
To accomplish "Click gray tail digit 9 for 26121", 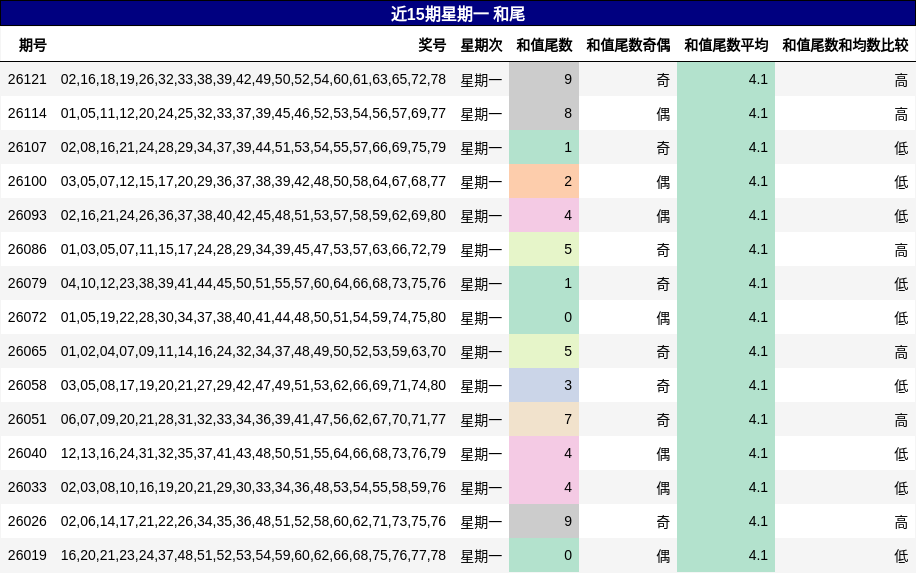I will [544, 79].
